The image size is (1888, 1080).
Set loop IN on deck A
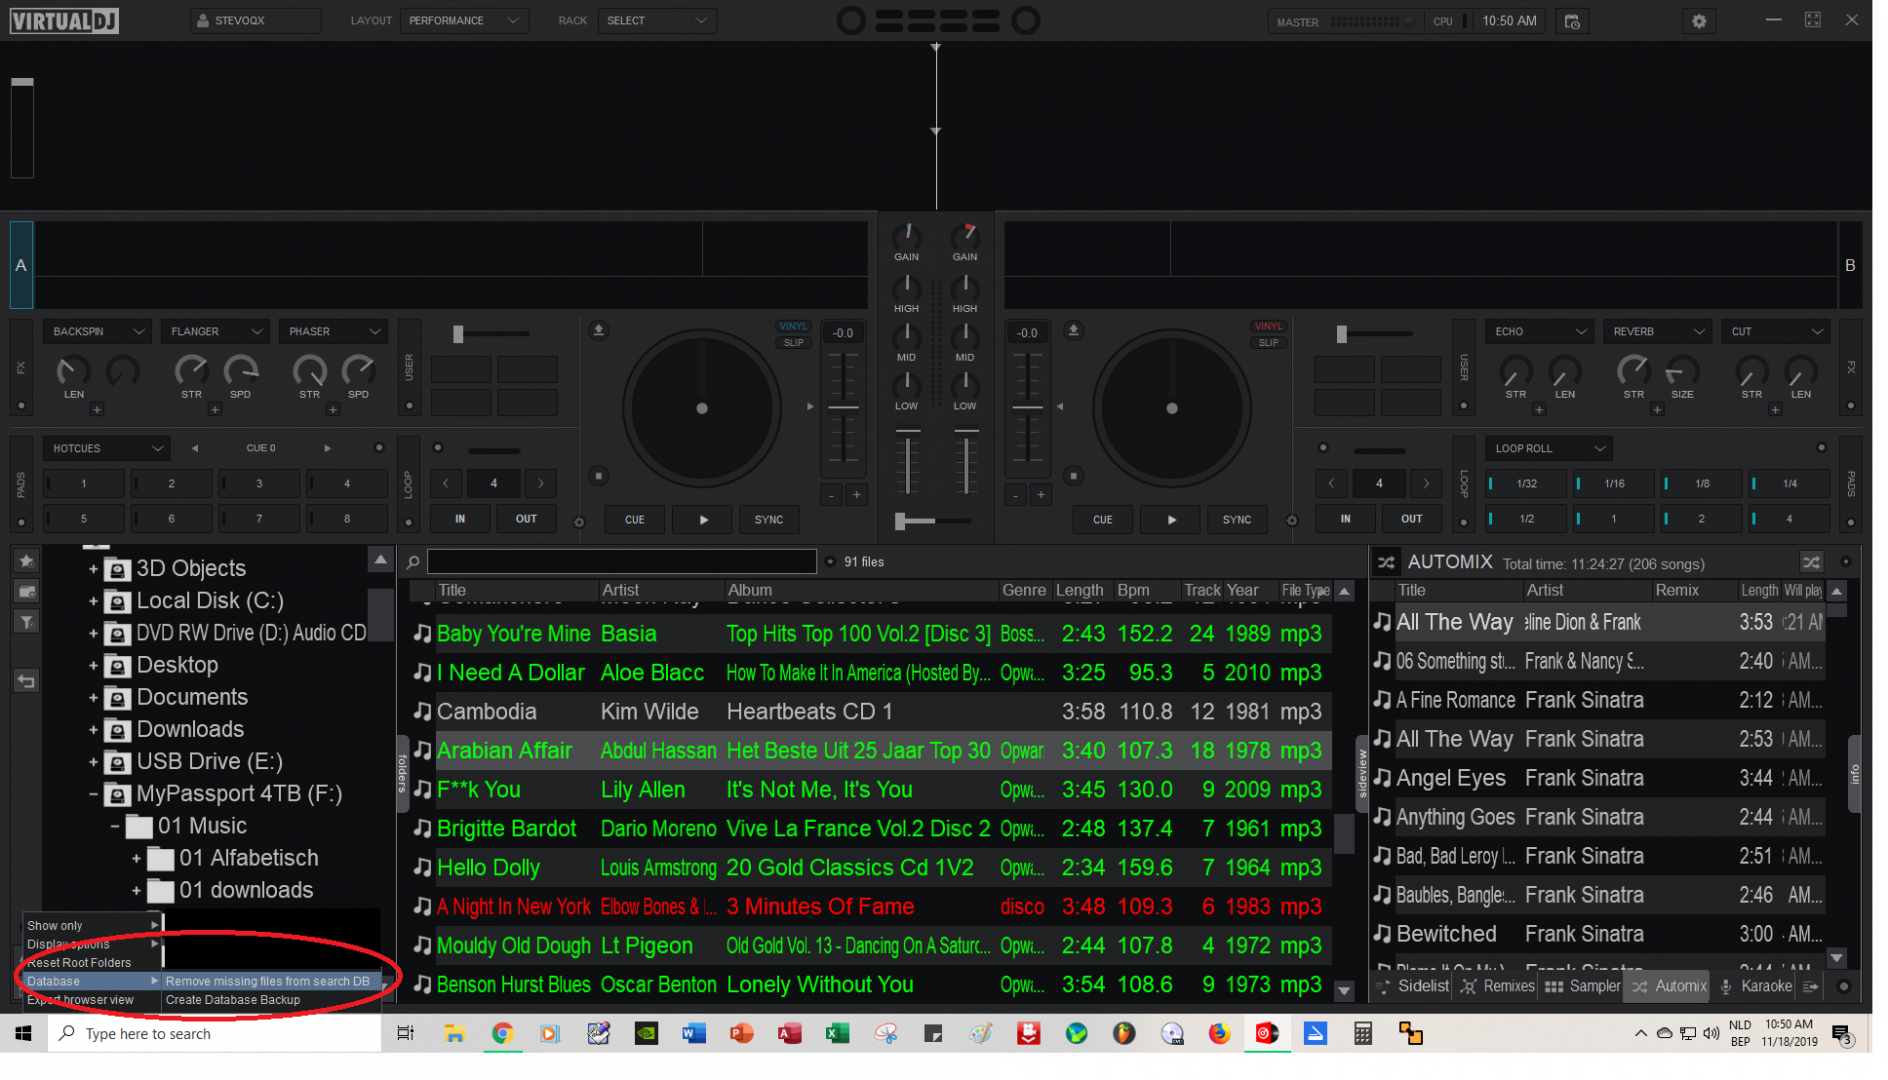460,519
